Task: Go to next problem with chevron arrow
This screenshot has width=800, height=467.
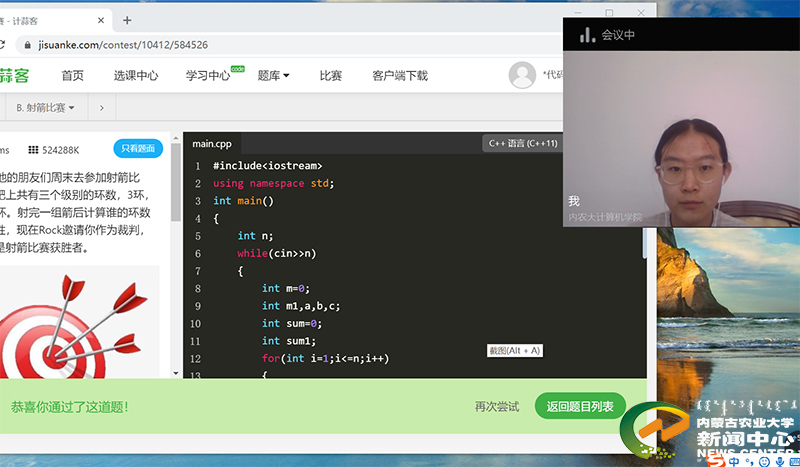Action: (102, 108)
